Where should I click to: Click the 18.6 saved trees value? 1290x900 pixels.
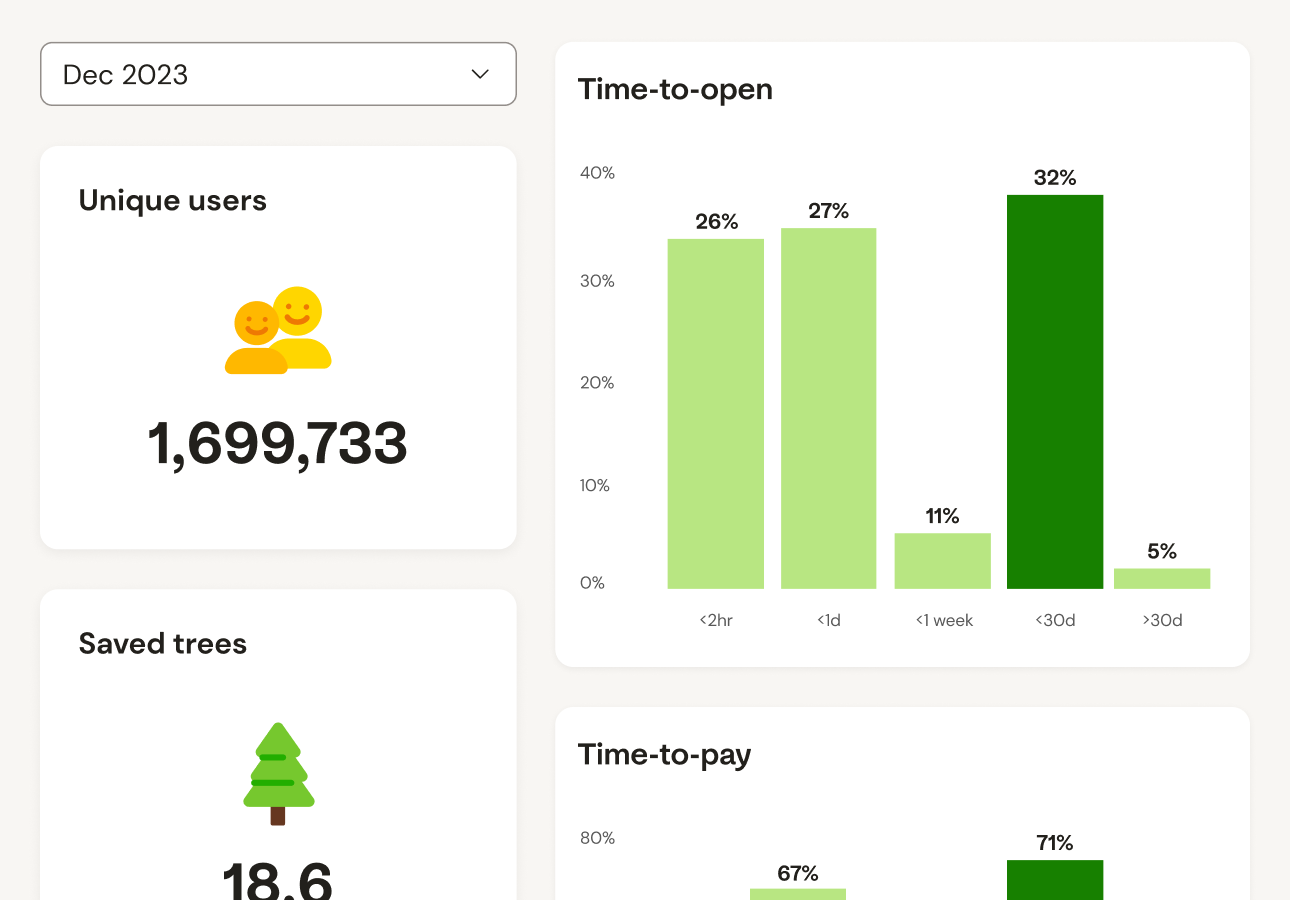point(278,880)
